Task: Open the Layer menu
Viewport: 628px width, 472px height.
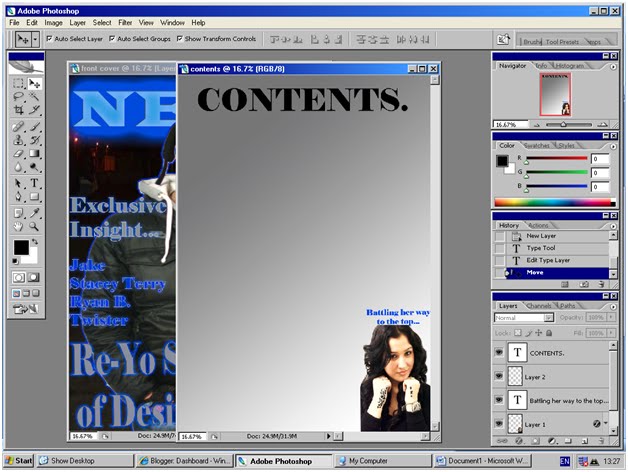Action: tap(77, 23)
